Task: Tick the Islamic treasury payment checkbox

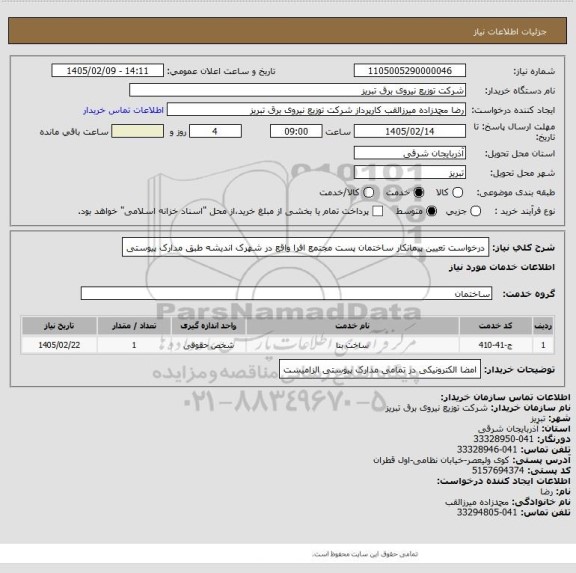Action: (x=378, y=211)
